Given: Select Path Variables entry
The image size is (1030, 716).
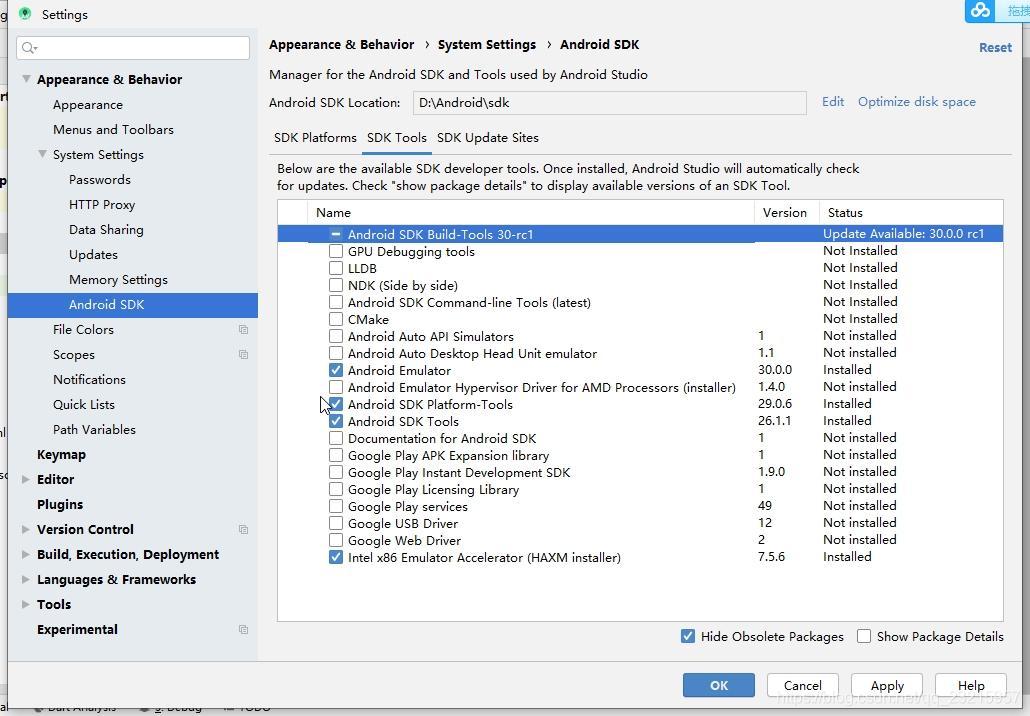Looking at the screenshot, I should (x=94, y=430).
